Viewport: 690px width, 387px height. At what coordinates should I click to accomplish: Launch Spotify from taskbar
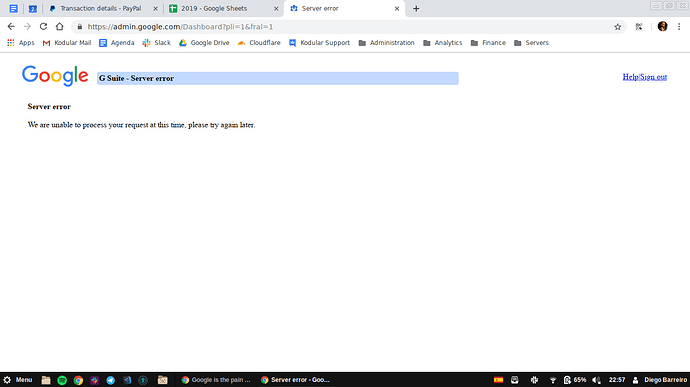tap(62, 380)
